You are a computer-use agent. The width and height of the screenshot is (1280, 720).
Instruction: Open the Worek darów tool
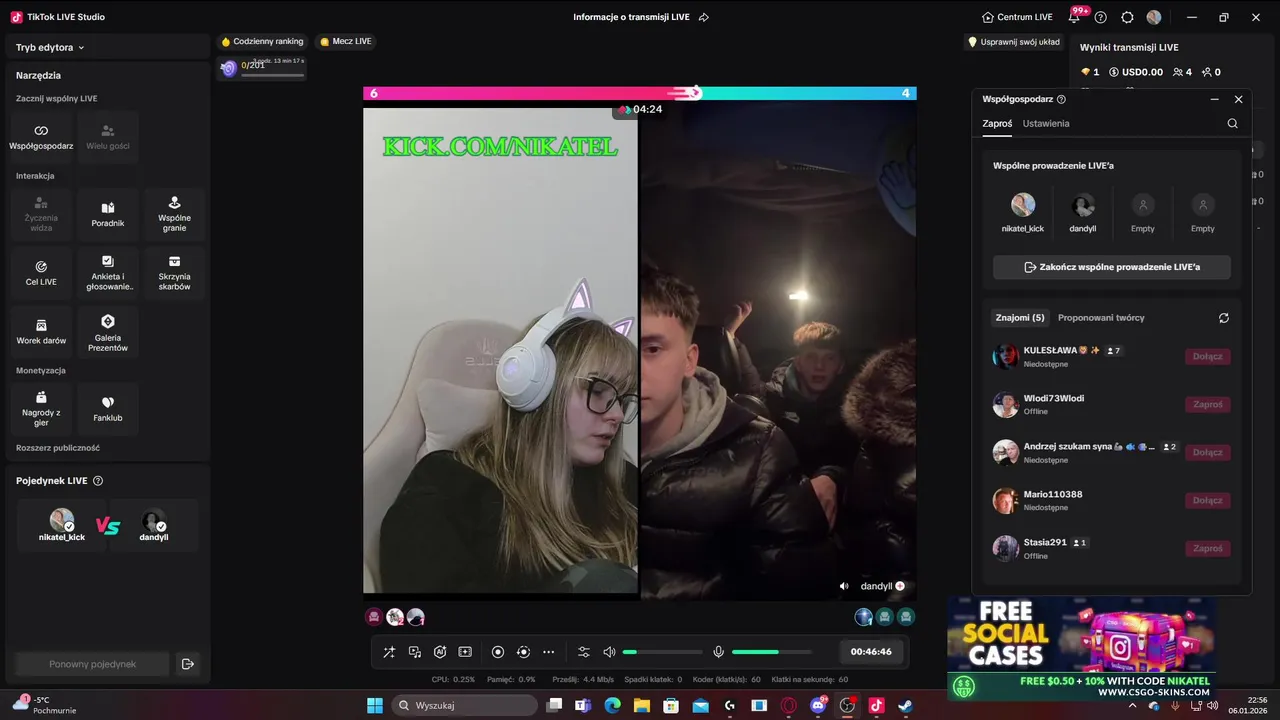tap(41, 332)
